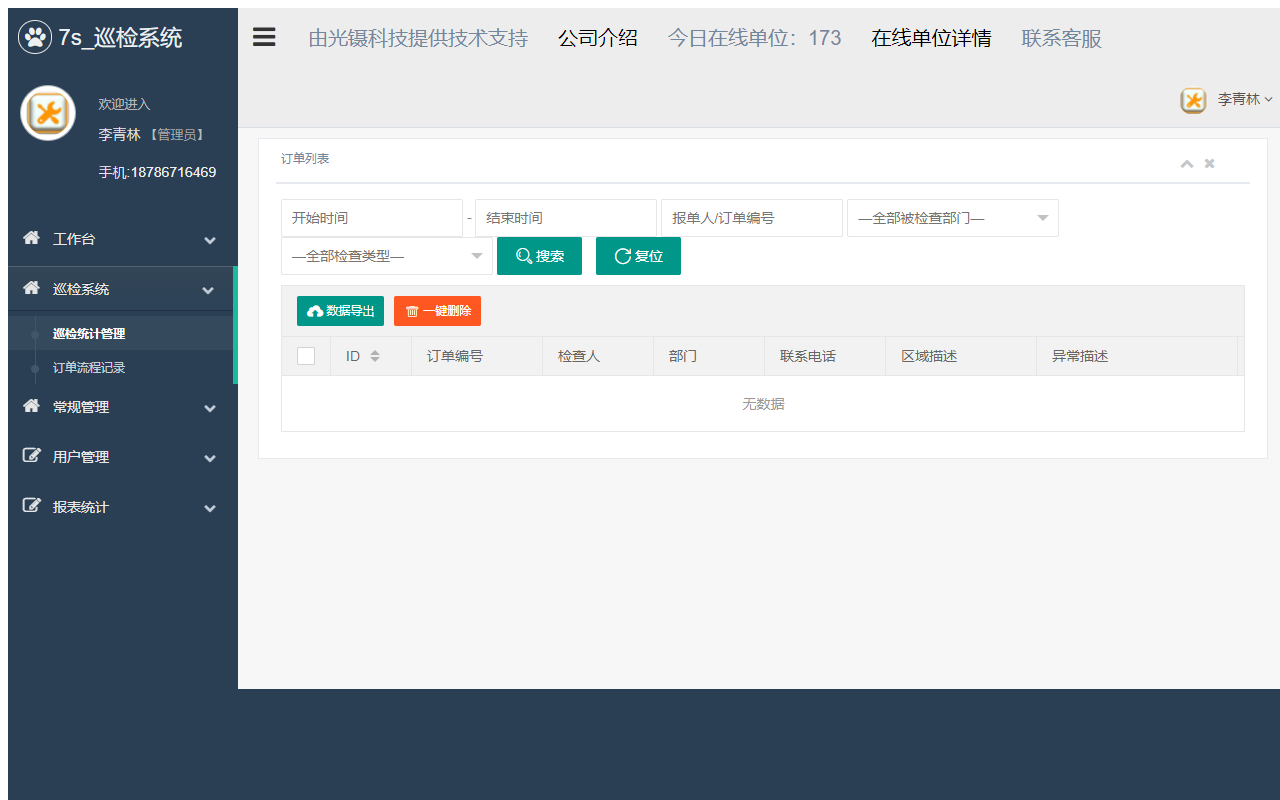Collapse the 巡检系统 menu chevron

208,291
